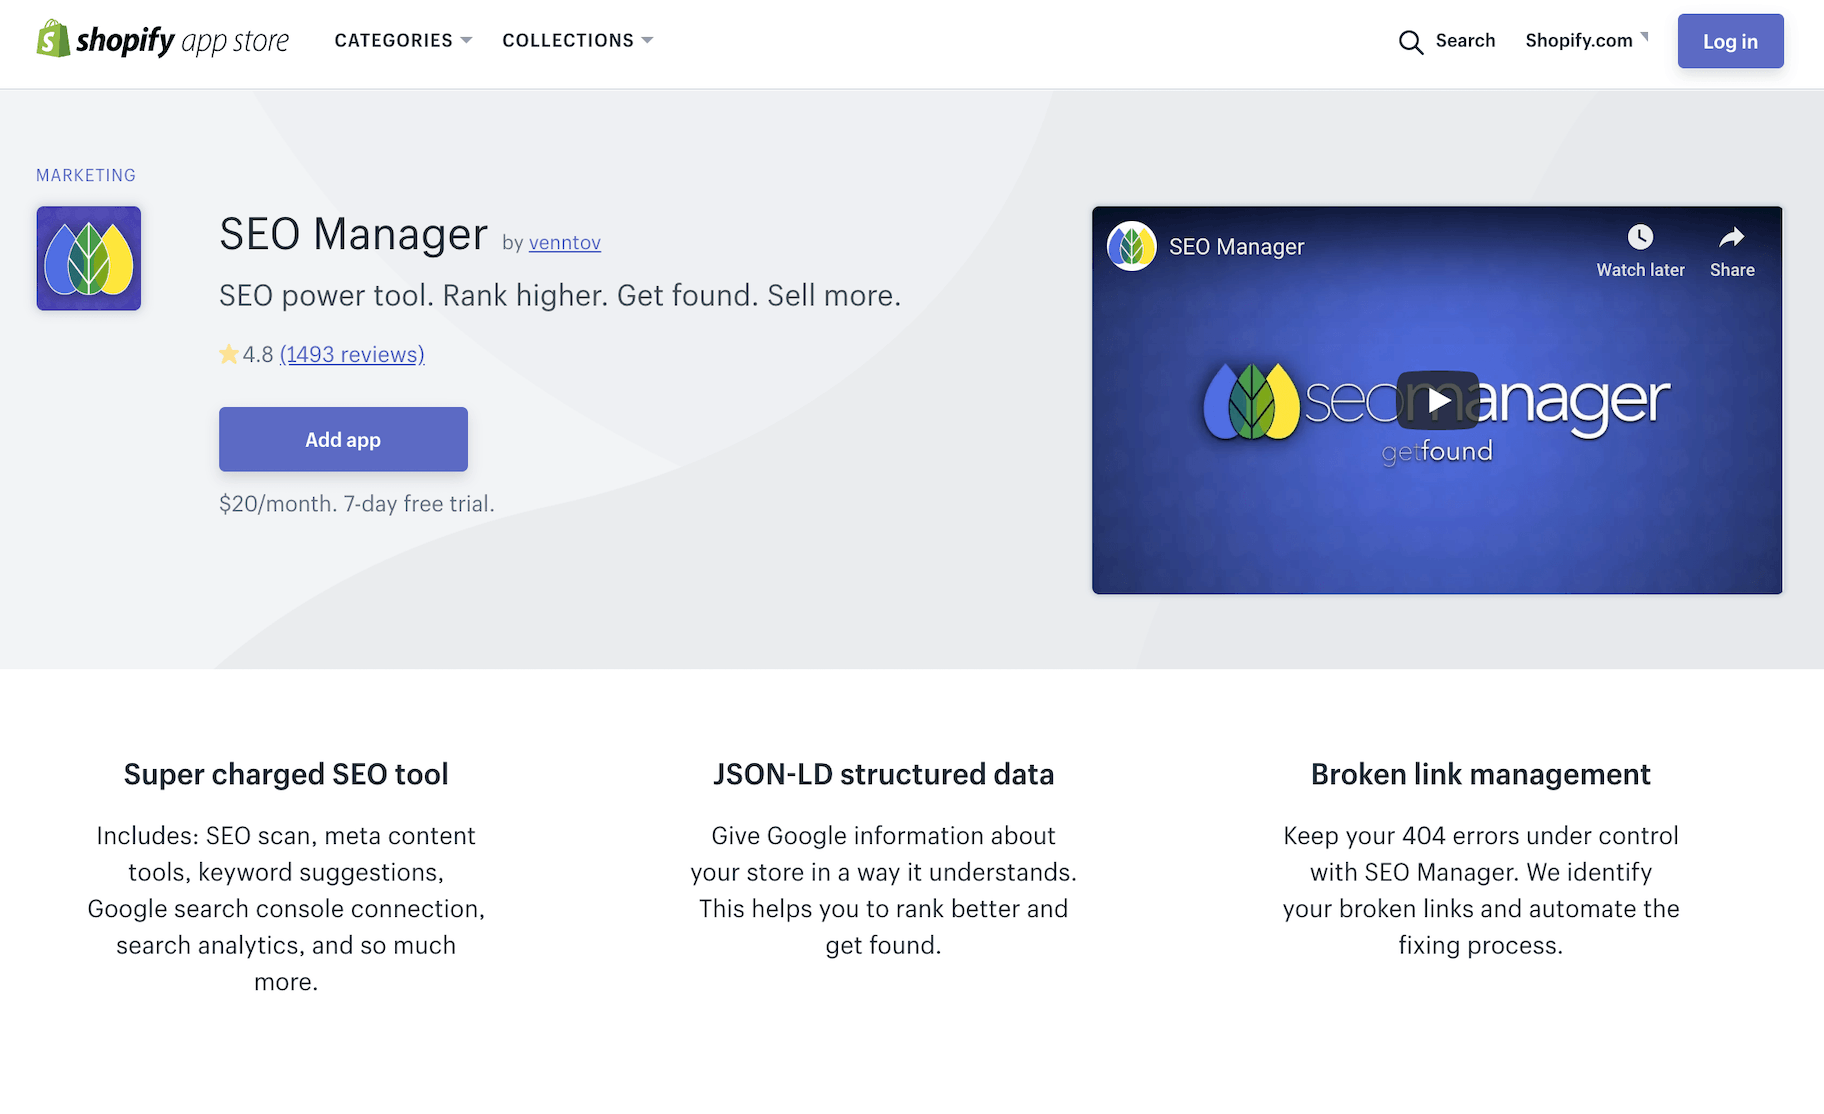The height and width of the screenshot is (1114, 1824).
Task: Select the Marketing category label
Action: [86, 174]
